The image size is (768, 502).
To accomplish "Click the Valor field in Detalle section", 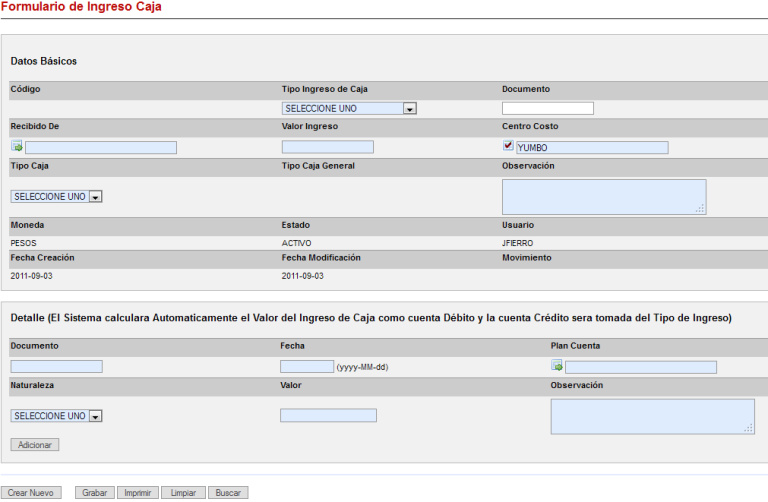I will (x=329, y=415).
